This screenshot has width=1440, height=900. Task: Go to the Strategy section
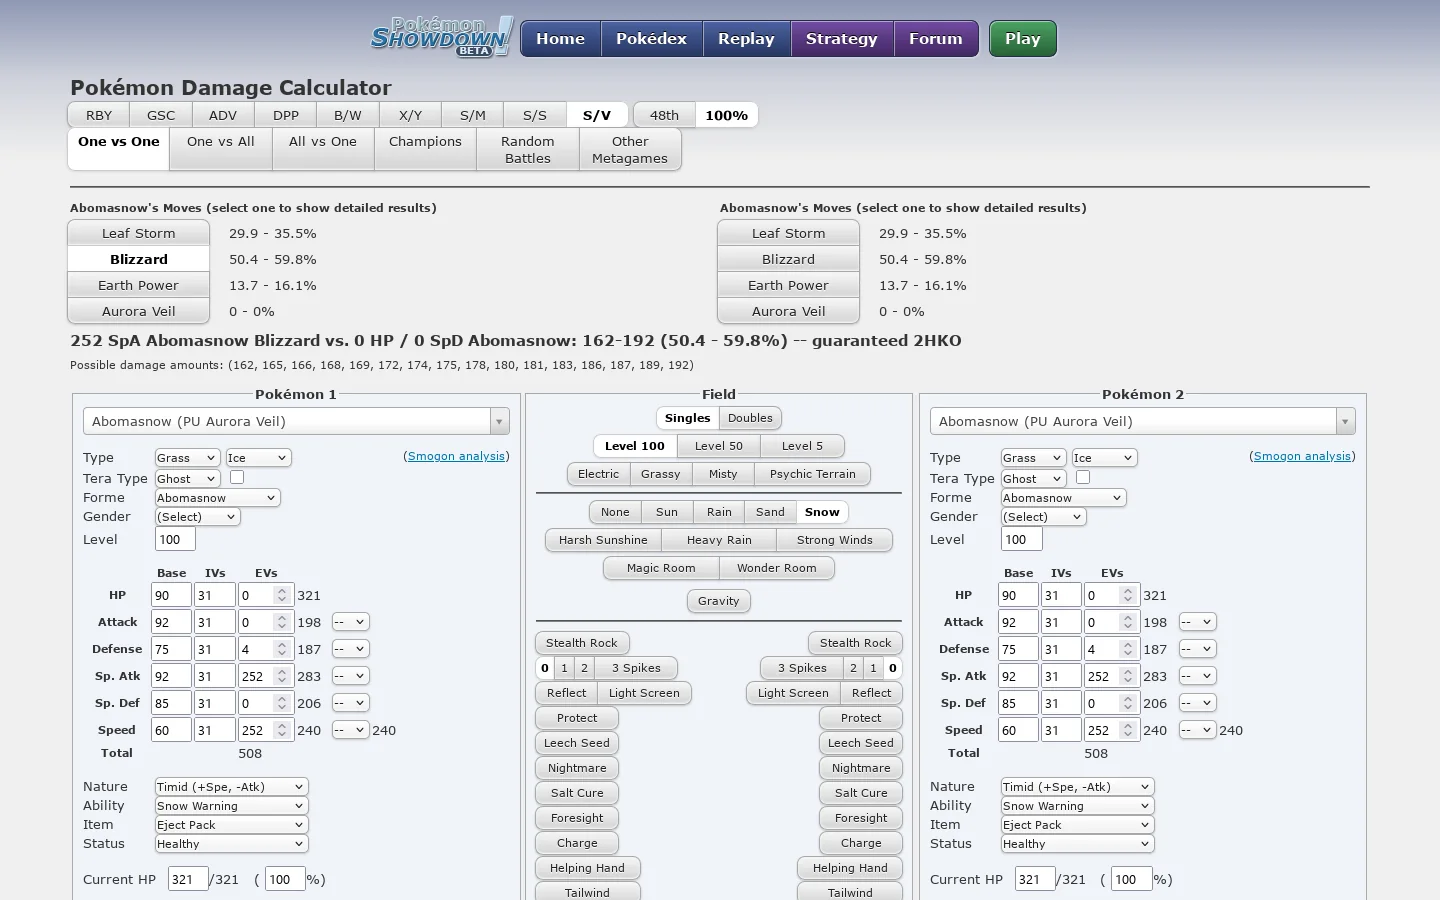tap(842, 39)
